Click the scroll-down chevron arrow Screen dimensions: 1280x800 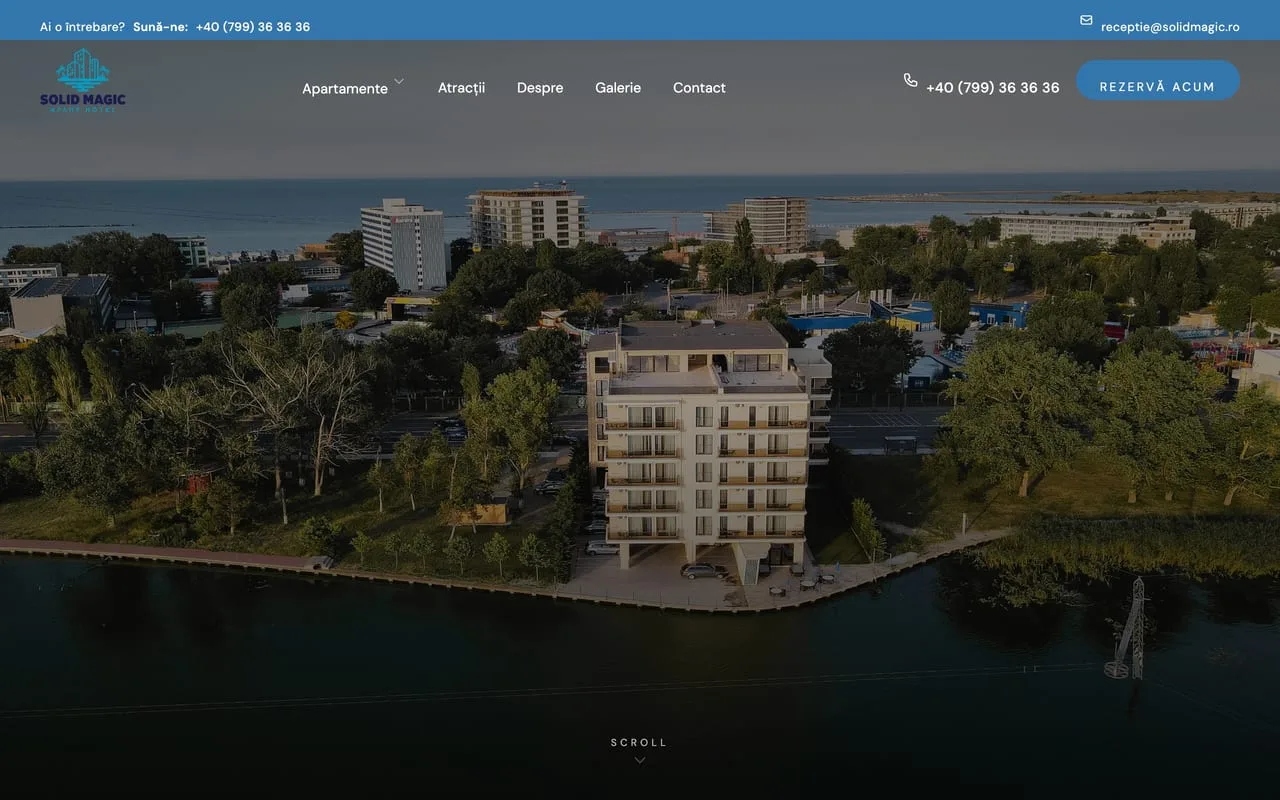[x=640, y=760]
